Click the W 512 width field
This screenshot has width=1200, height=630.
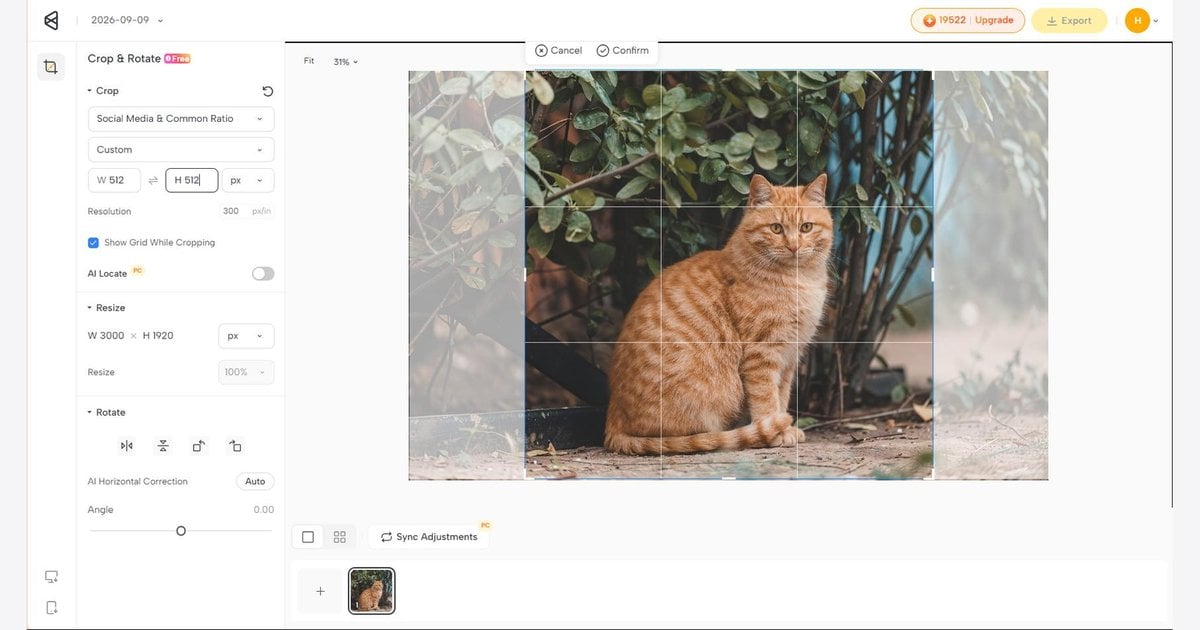click(x=114, y=180)
